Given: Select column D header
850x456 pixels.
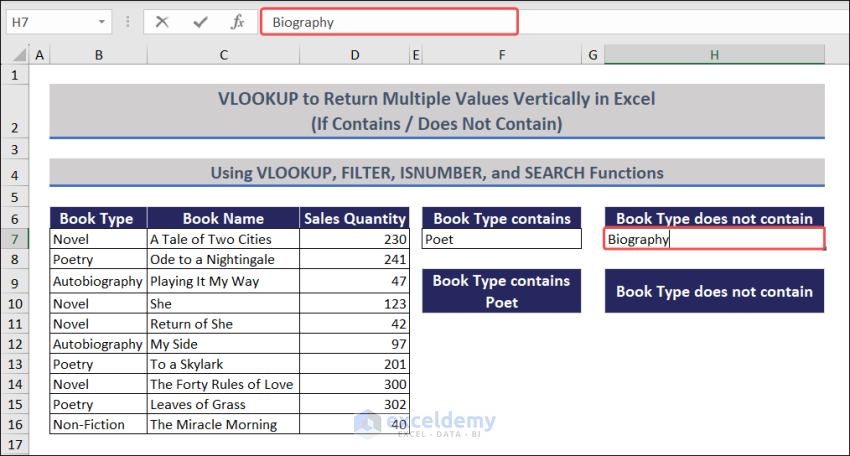Looking at the screenshot, I should tap(355, 55).
